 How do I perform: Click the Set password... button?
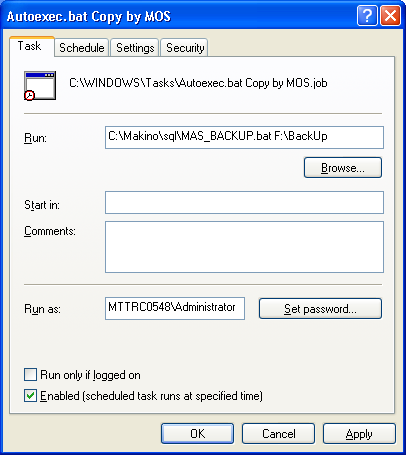[320, 308]
